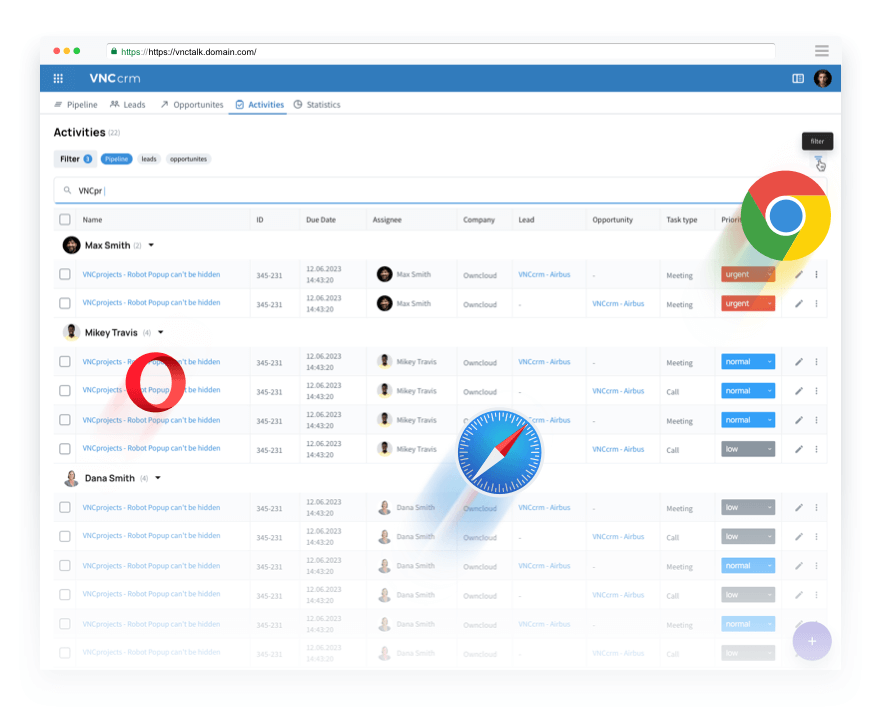Click the filter funnel icon
881x720 pixels.
point(818,160)
